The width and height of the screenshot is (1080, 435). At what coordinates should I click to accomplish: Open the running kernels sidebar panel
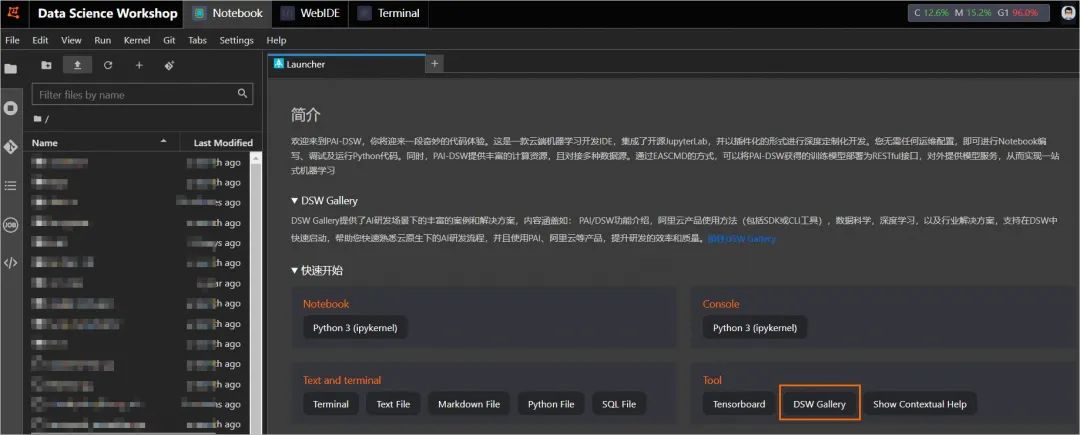click(11, 107)
